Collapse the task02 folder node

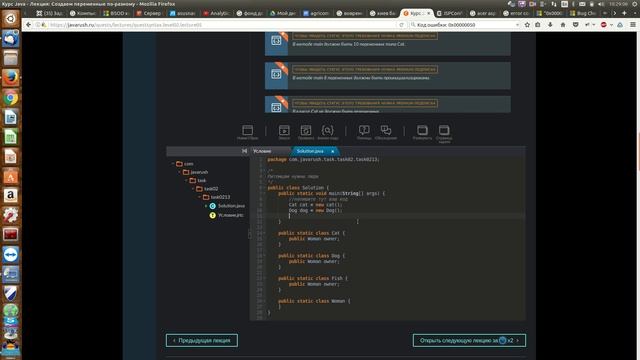point(193,189)
